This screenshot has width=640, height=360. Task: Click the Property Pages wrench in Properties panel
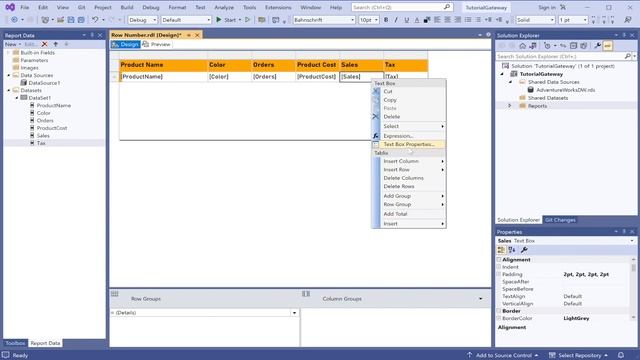tap(524, 250)
